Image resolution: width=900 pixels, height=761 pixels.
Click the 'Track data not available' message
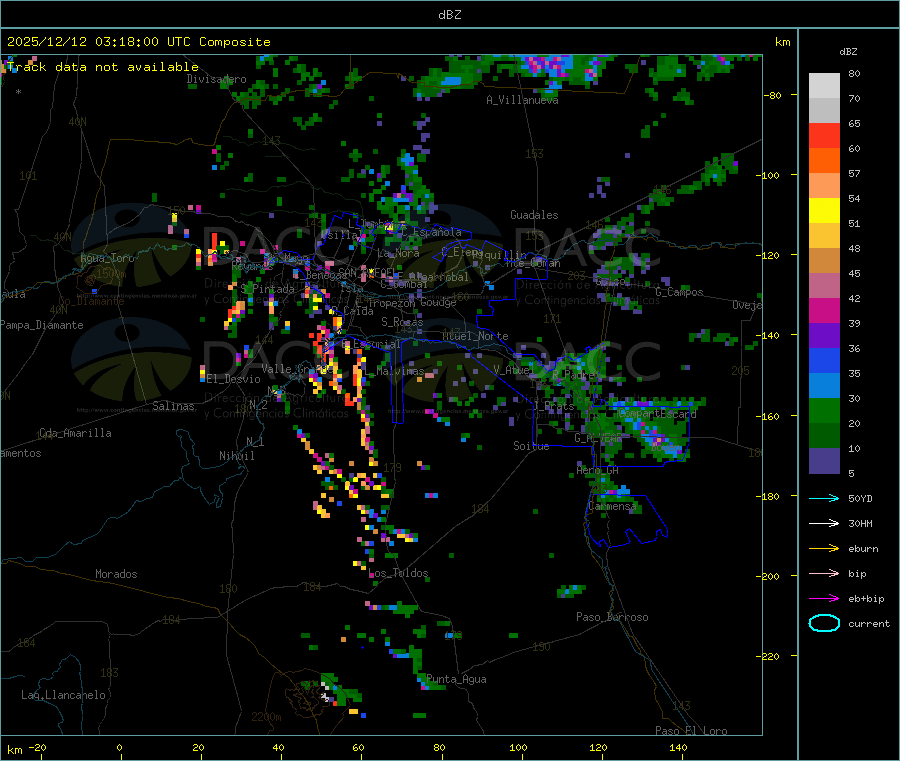coord(103,67)
